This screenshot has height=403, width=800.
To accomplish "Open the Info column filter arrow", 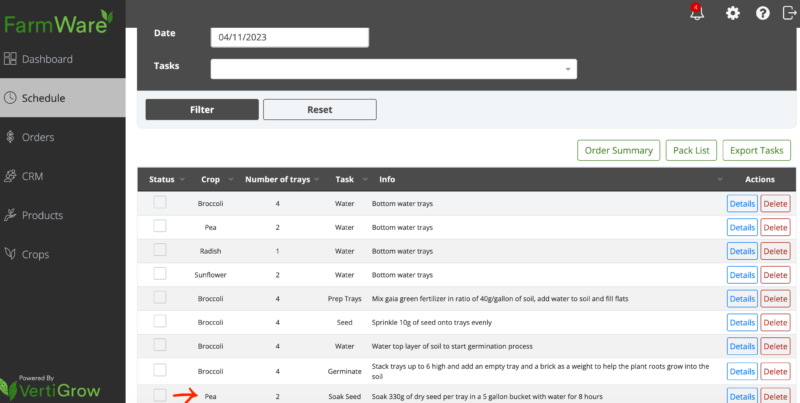I will coord(720,180).
